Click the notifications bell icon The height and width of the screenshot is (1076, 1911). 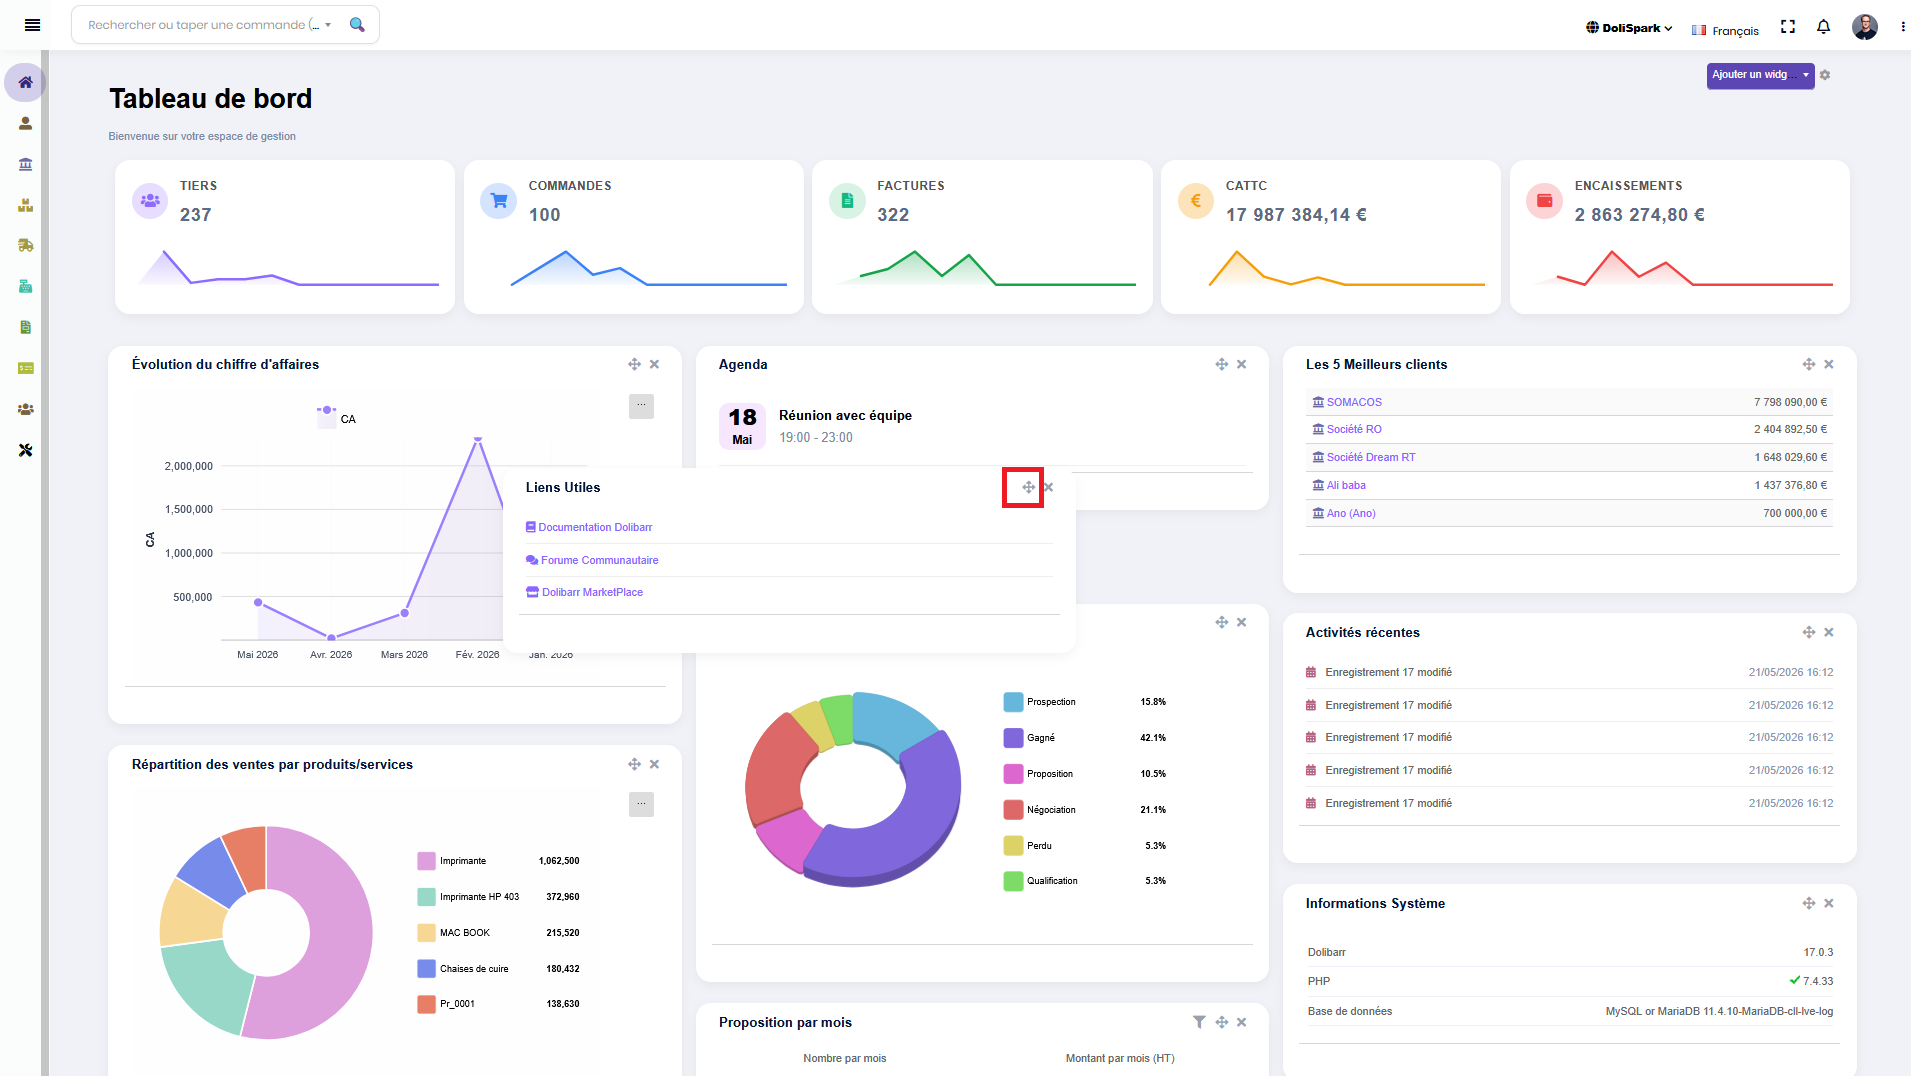pos(1823,27)
